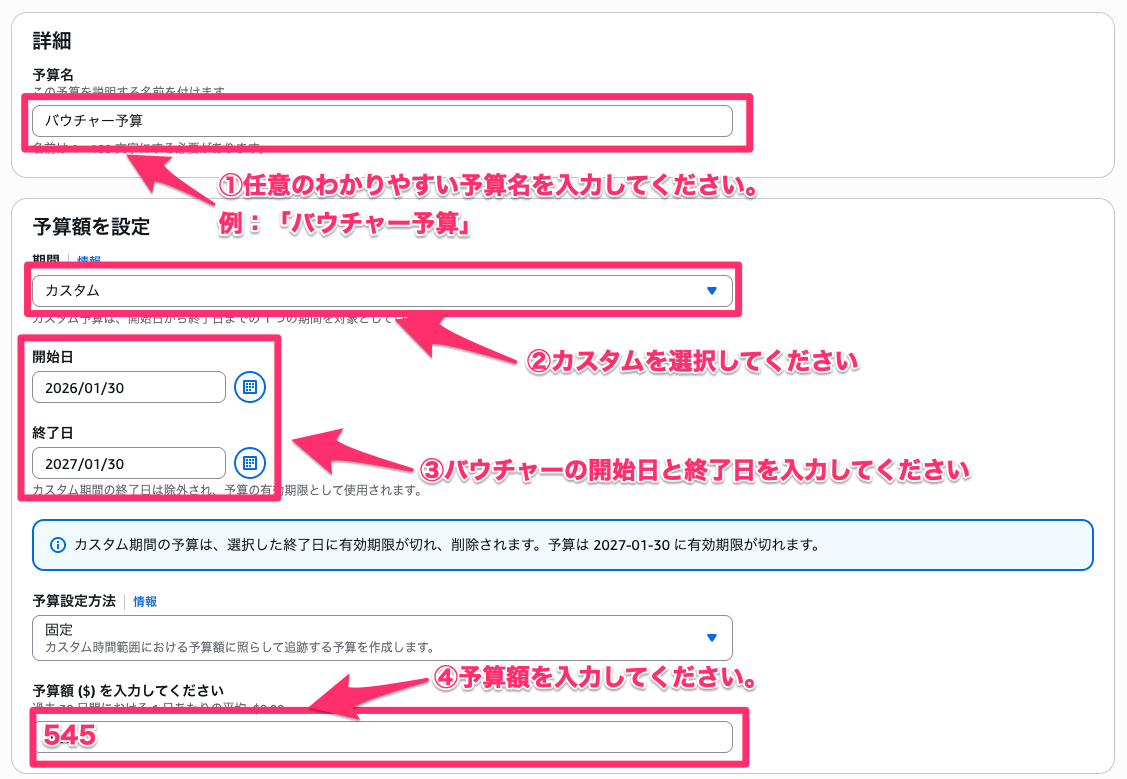1127x779 pixels.
Task: Click the blue arrow on the 期間 dropdown
Action: (711, 290)
